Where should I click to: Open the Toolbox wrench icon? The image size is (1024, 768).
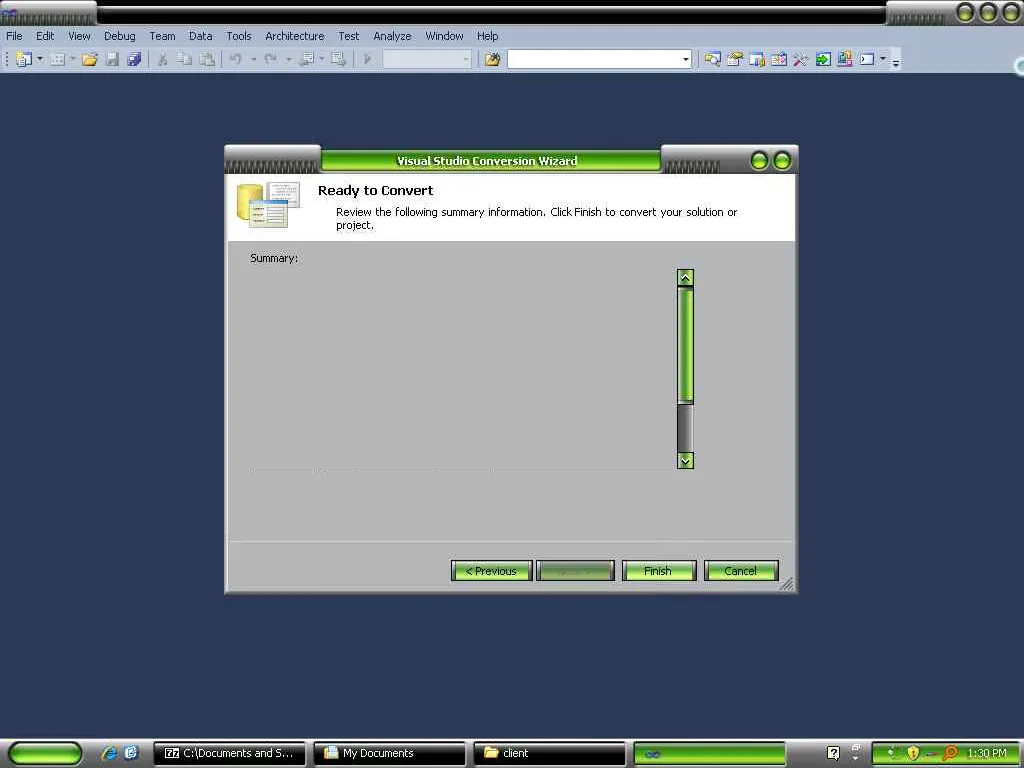(x=801, y=59)
